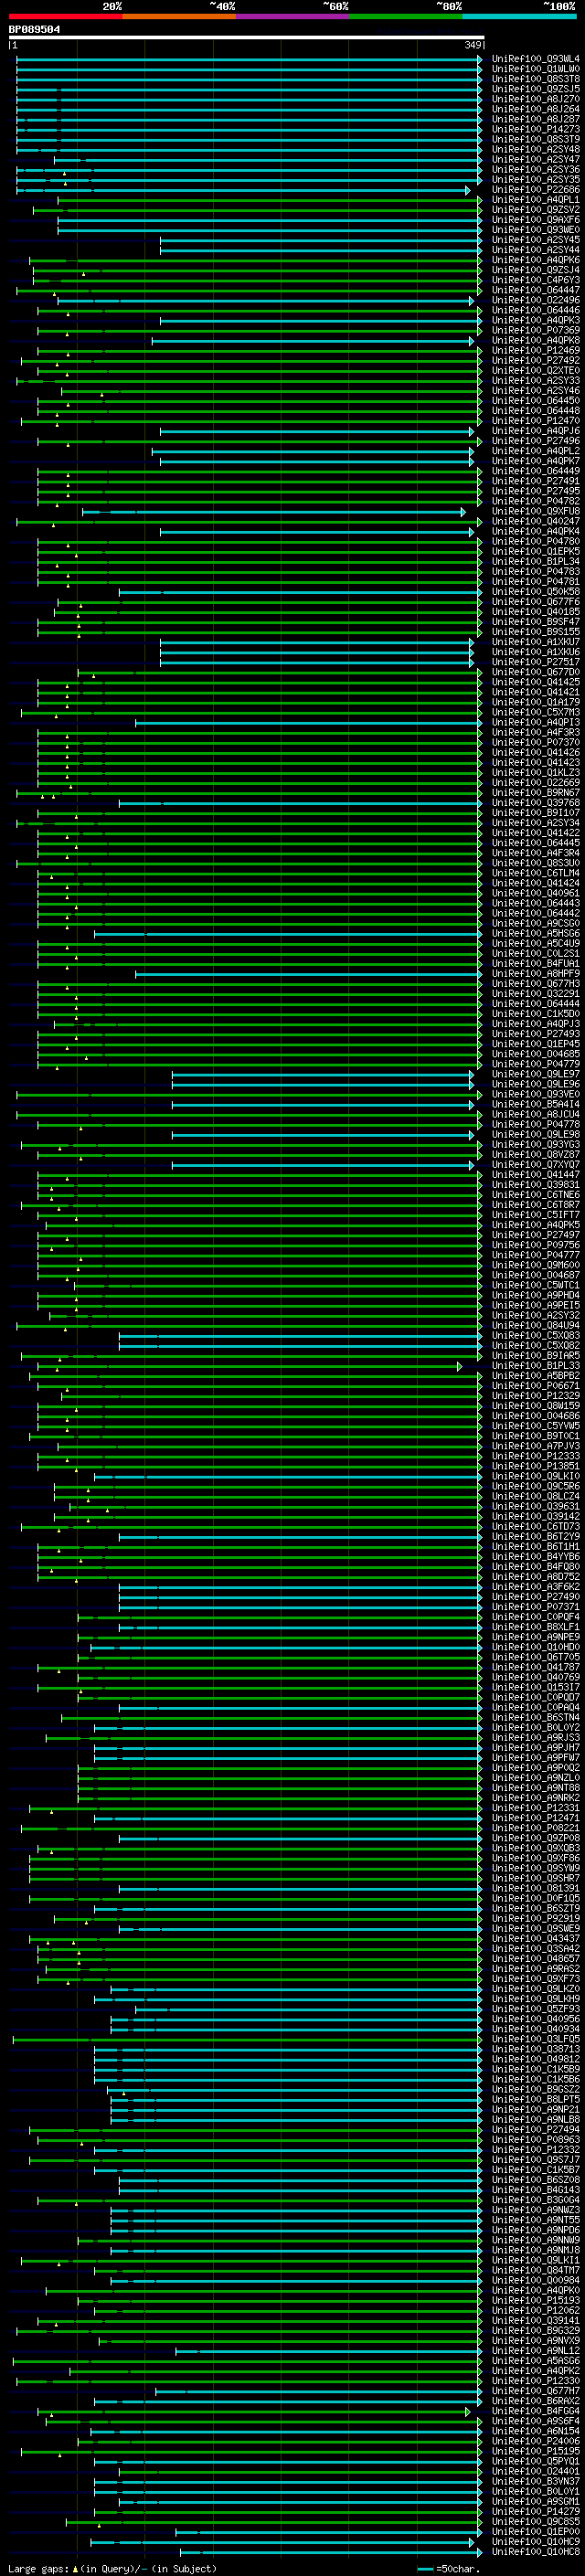The height and width of the screenshot is (2576, 585).
Task: Select the UniRef100_Q9XFU8 label
Action: (x=535, y=511)
